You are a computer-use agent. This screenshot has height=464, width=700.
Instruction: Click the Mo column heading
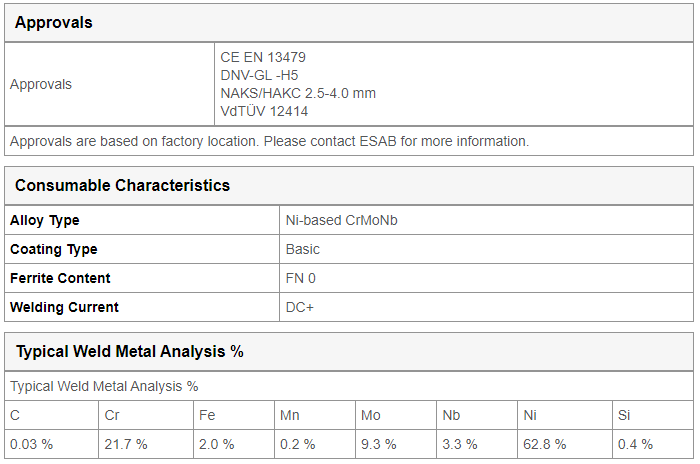[371, 415]
